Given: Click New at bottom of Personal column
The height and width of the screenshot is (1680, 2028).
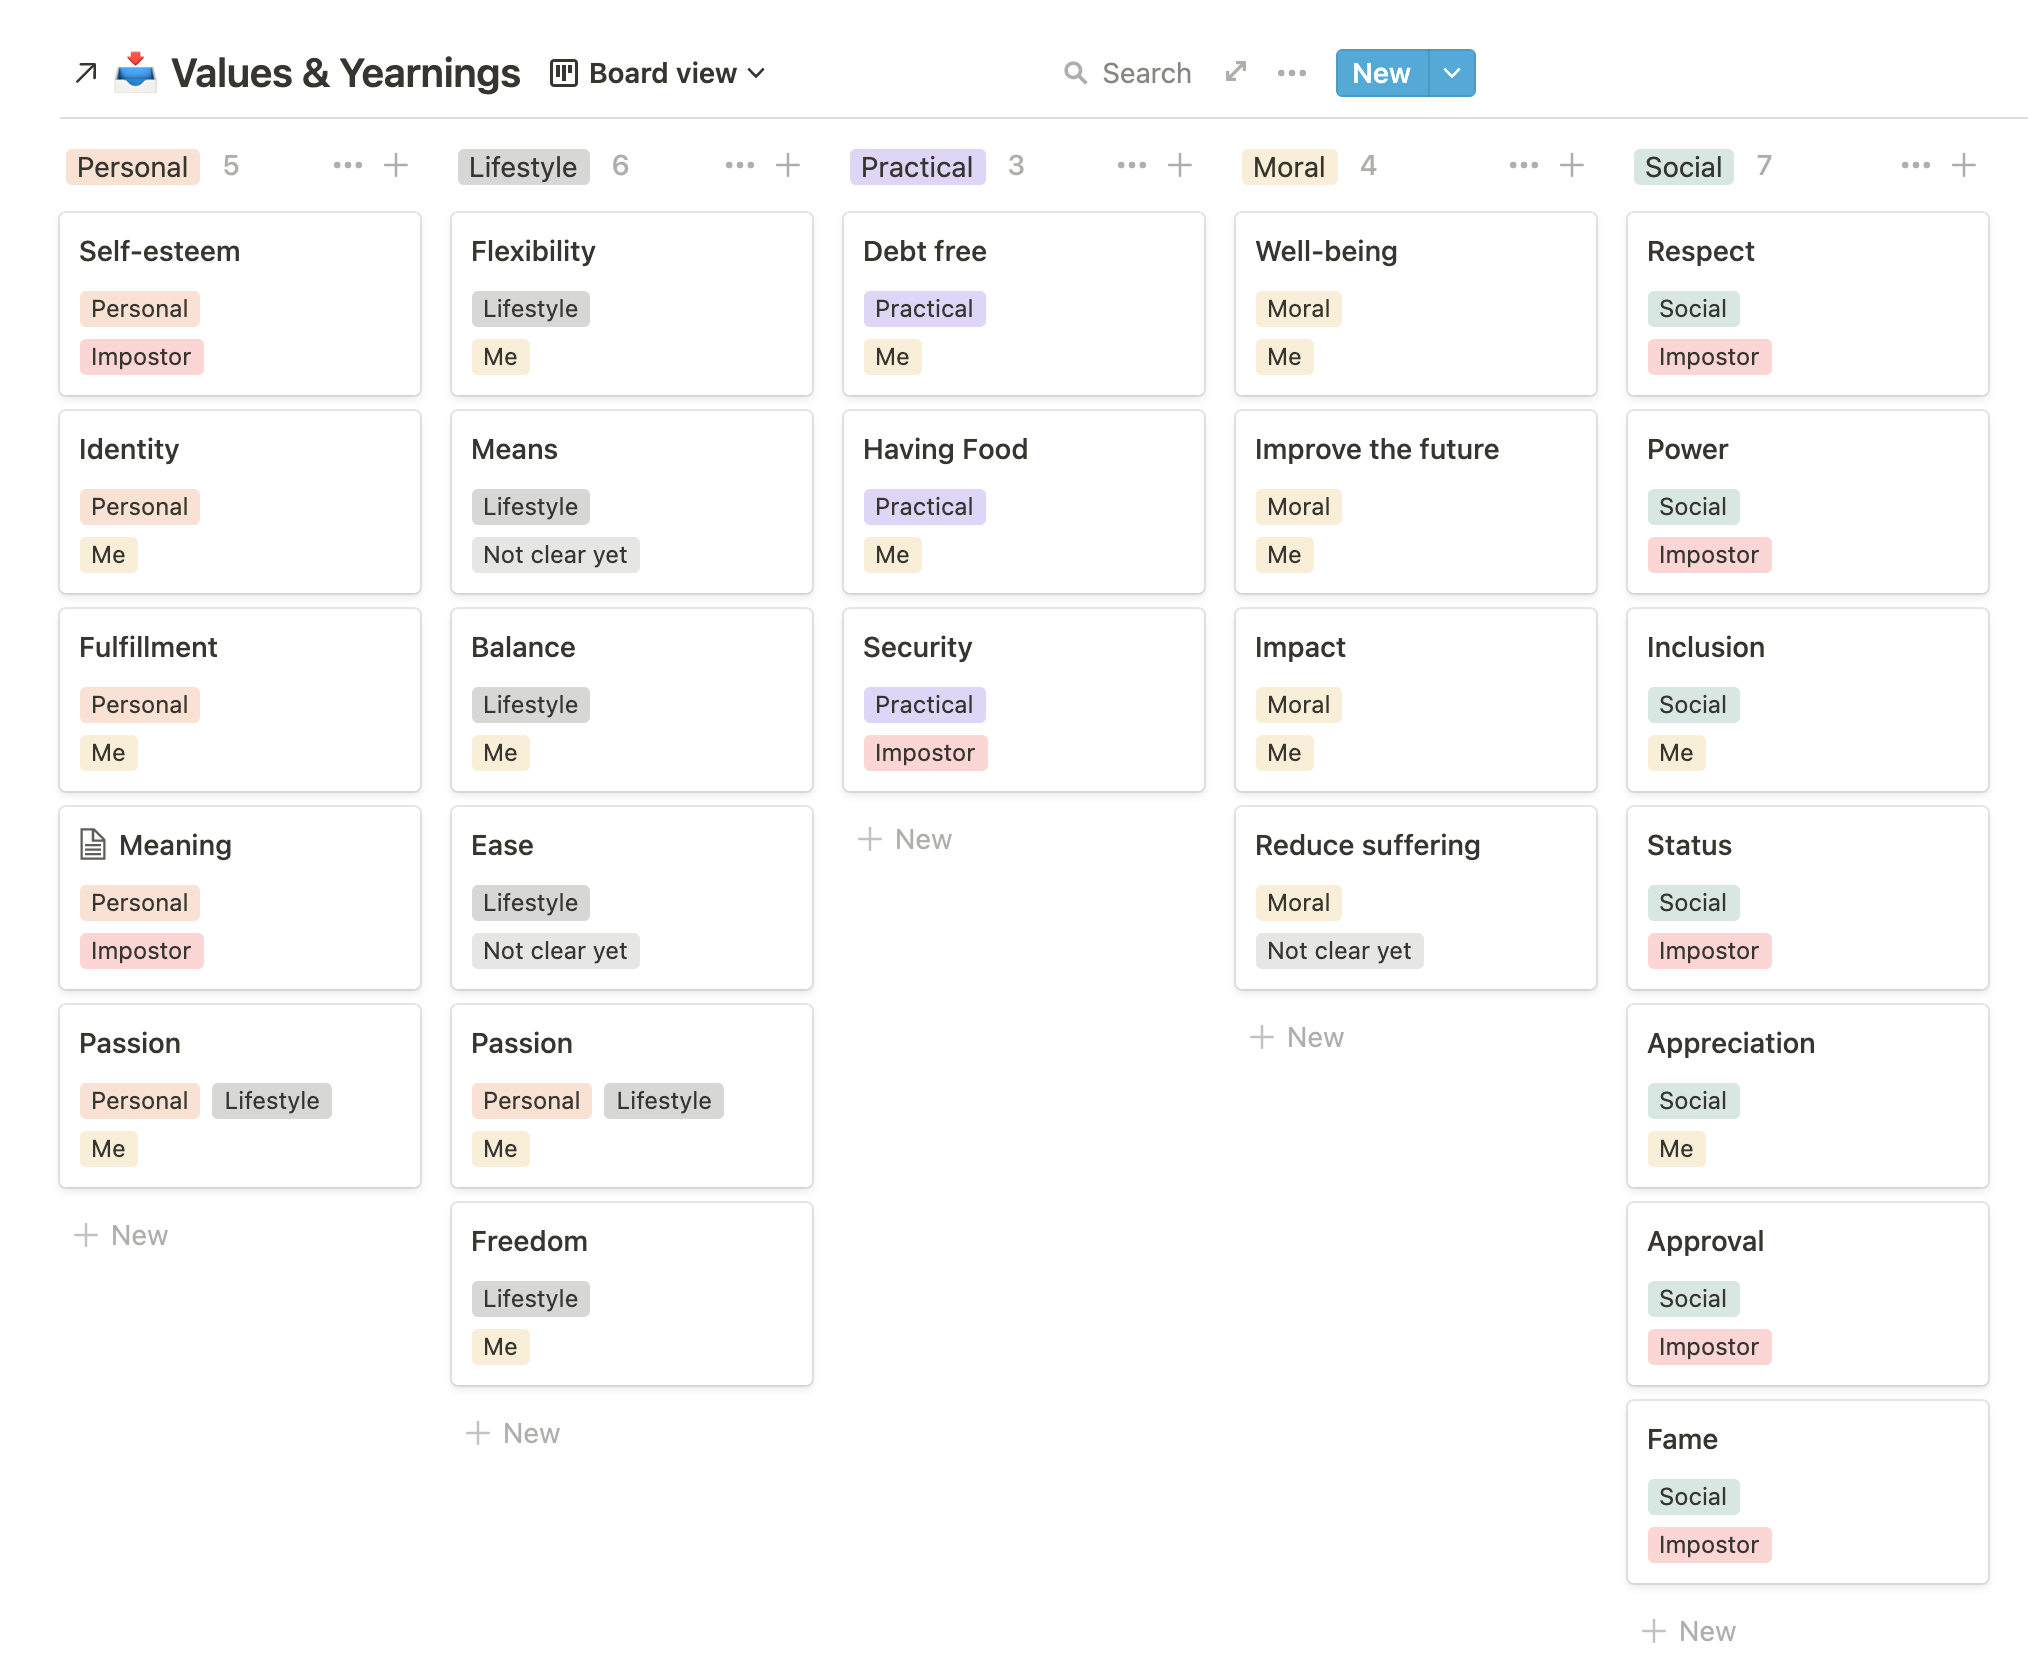Looking at the screenshot, I should (121, 1235).
